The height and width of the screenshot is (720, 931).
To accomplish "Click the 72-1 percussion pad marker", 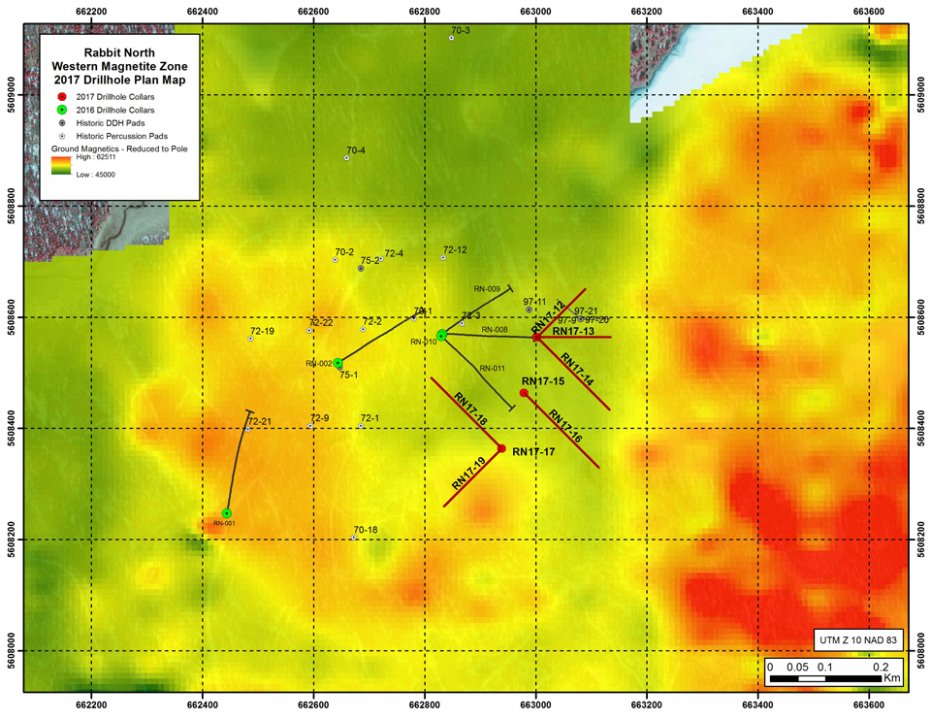I will [x=361, y=426].
